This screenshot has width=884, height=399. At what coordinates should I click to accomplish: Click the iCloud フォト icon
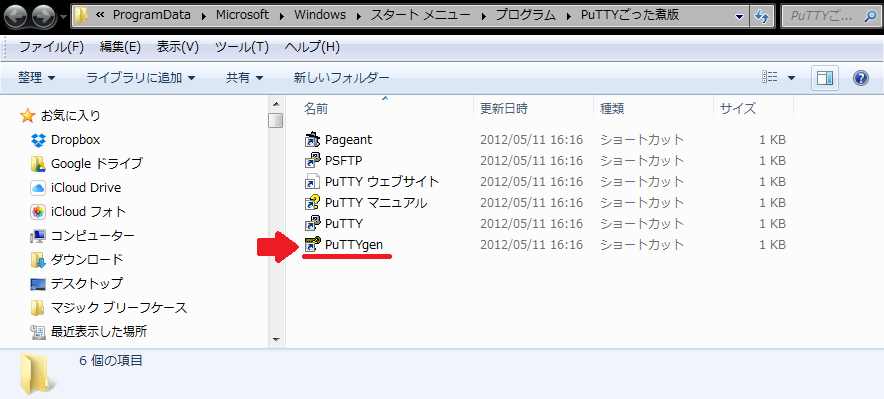[38, 212]
